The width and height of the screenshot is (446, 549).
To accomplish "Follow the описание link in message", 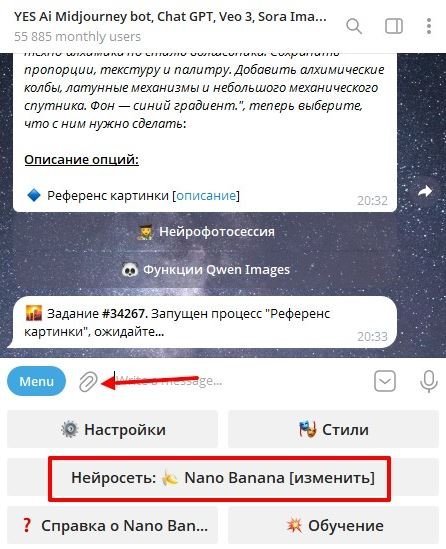I will coord(206,195).
